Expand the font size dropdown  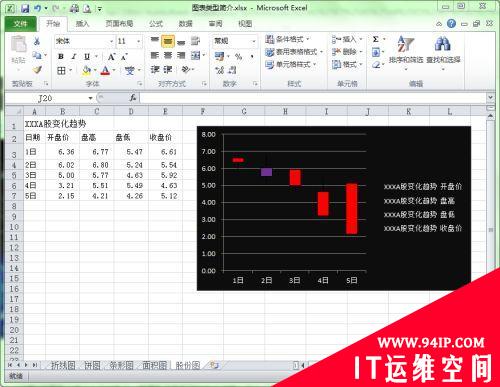click(x=139, y=41)
